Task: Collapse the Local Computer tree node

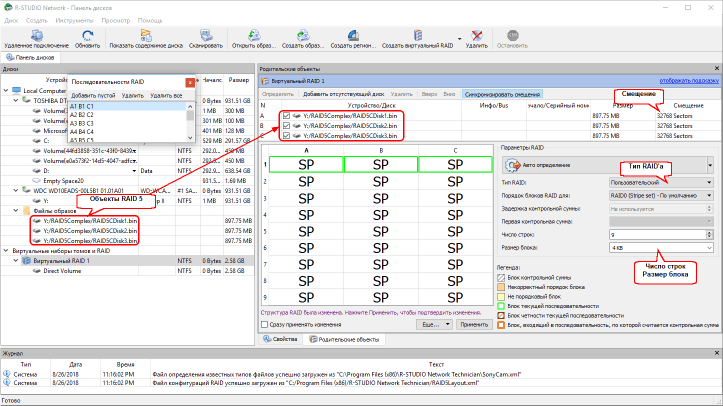Action: pos(6,90)
